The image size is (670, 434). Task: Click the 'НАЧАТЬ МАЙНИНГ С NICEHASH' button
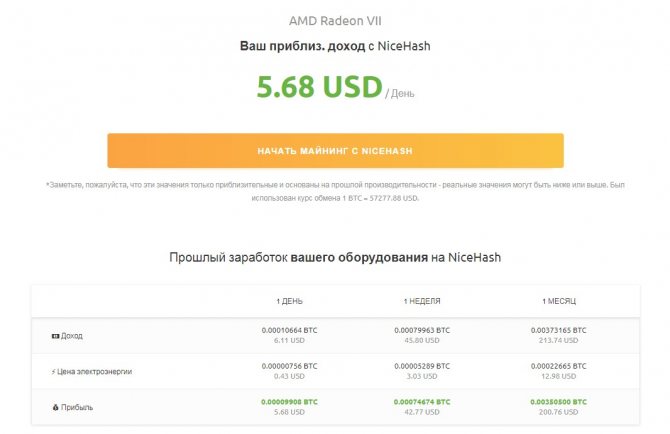click(335, 150)
